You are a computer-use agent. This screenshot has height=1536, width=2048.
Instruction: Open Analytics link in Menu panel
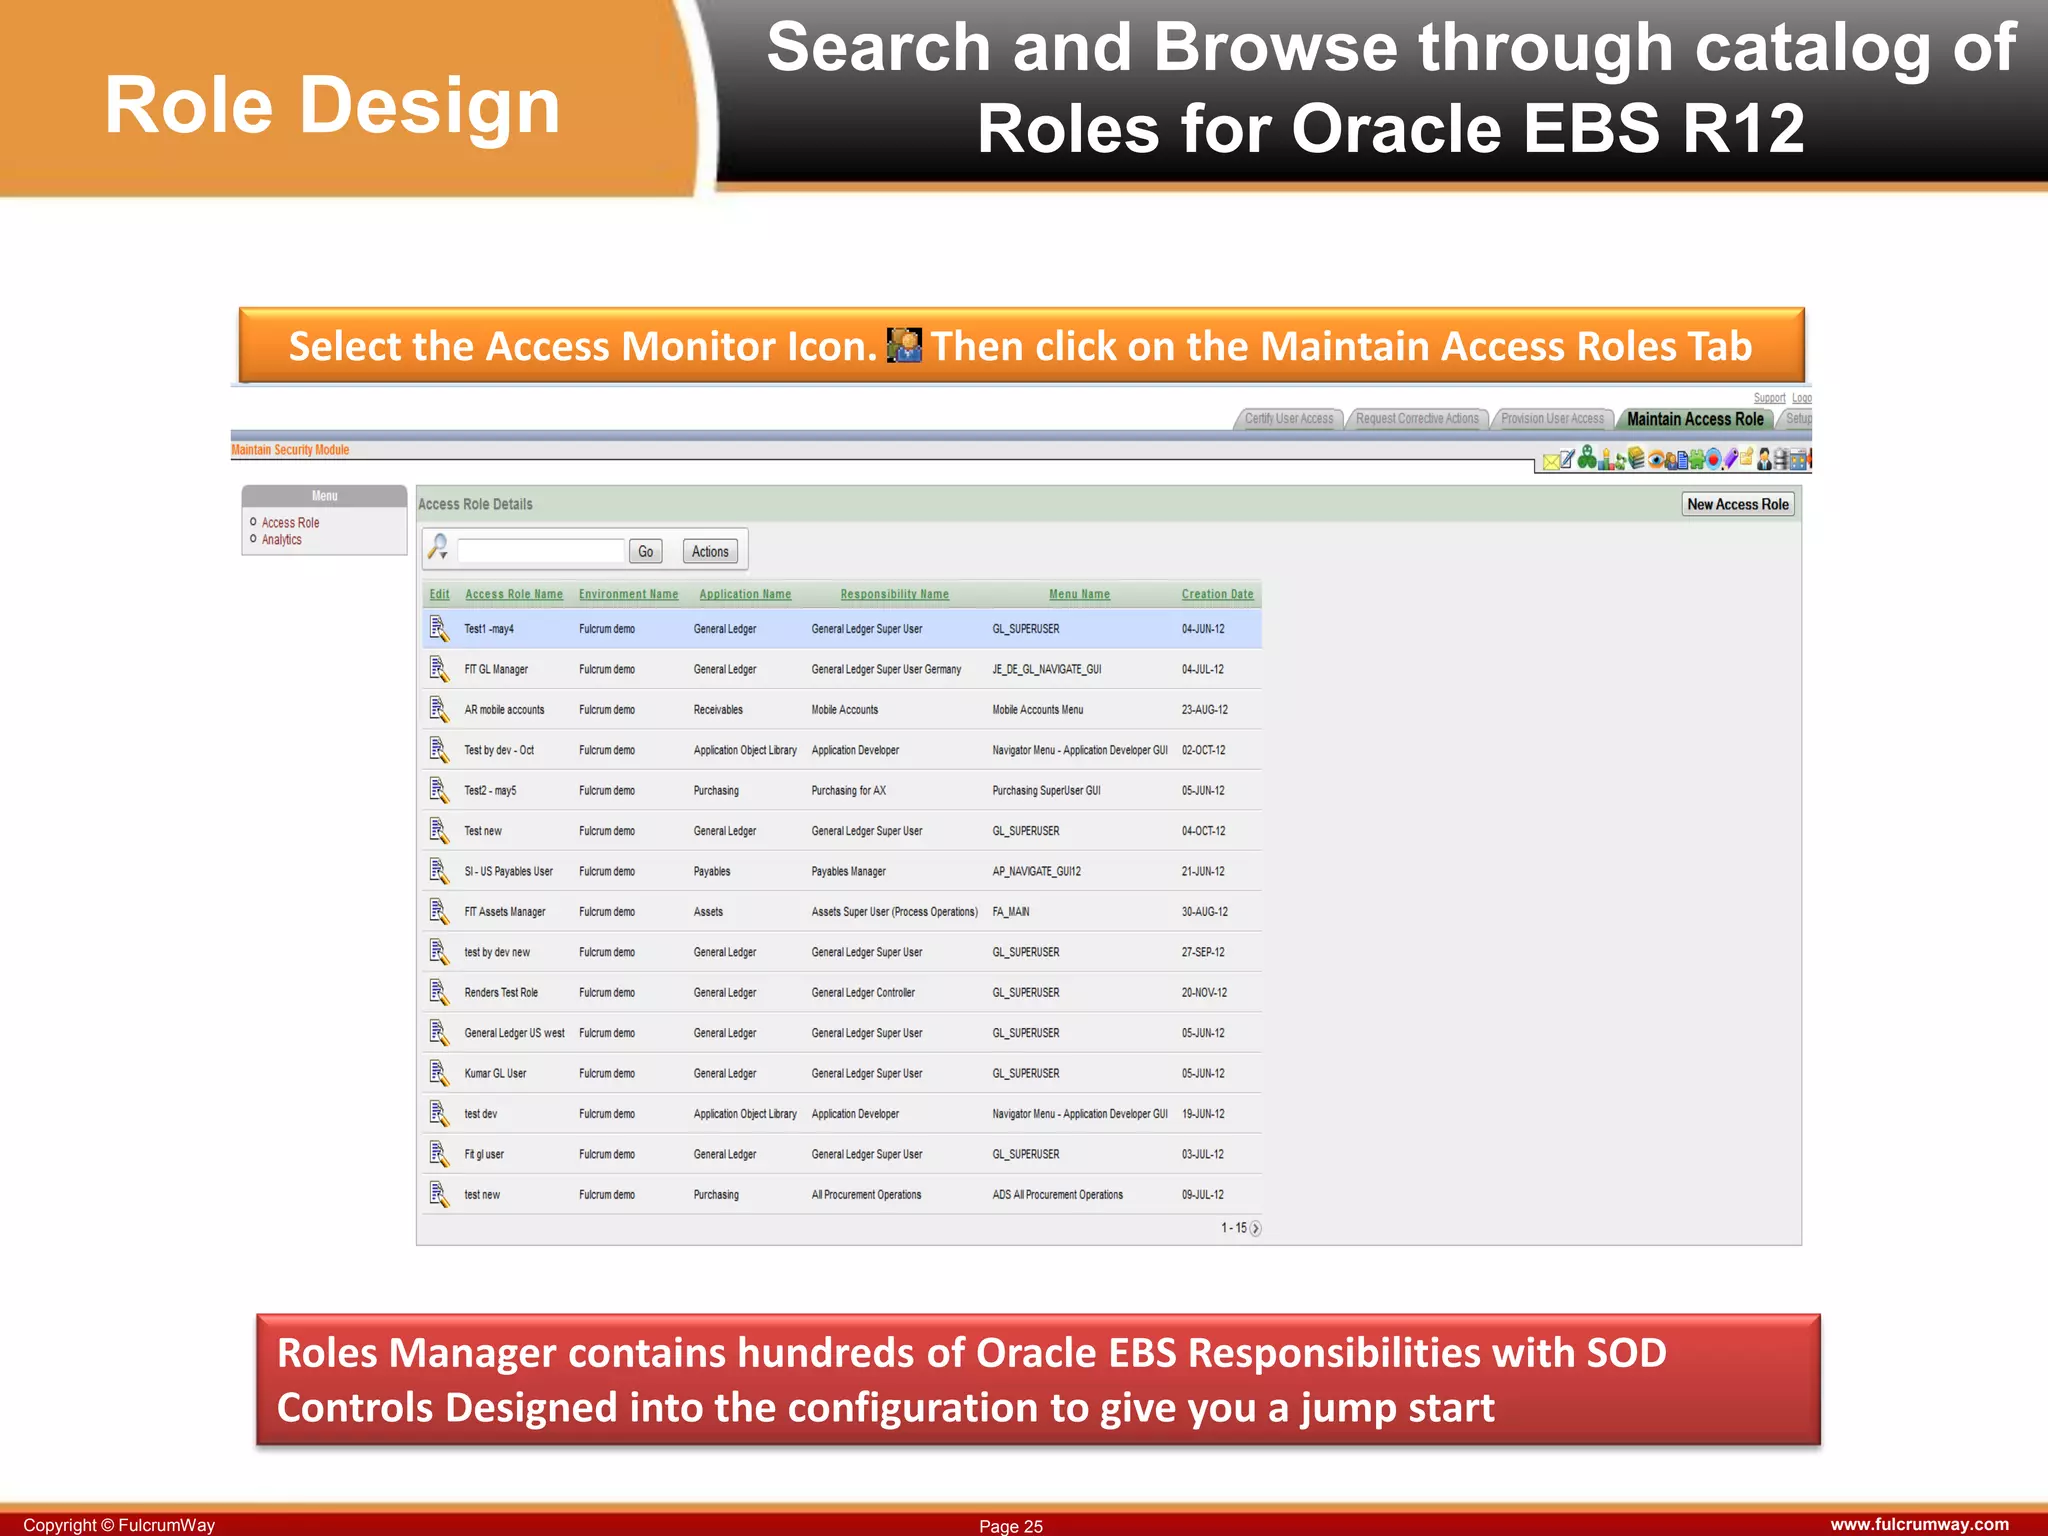click(x=282, y=540)
